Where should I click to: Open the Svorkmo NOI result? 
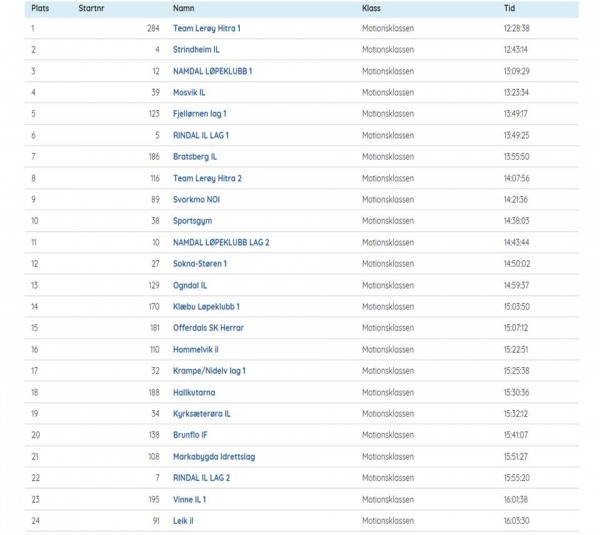click(196, 200)
